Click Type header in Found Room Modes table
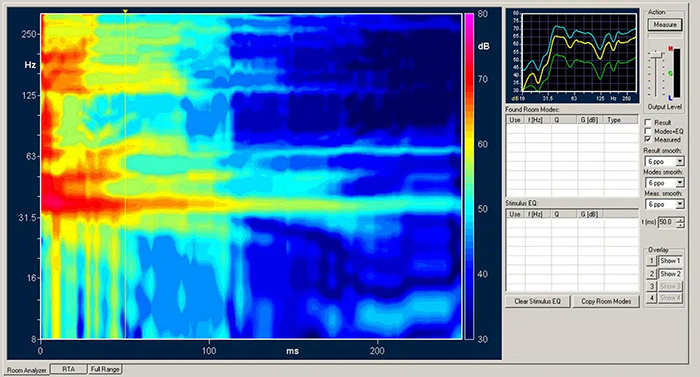Screen dimensions: 700x377 click(x=621, y=120)
